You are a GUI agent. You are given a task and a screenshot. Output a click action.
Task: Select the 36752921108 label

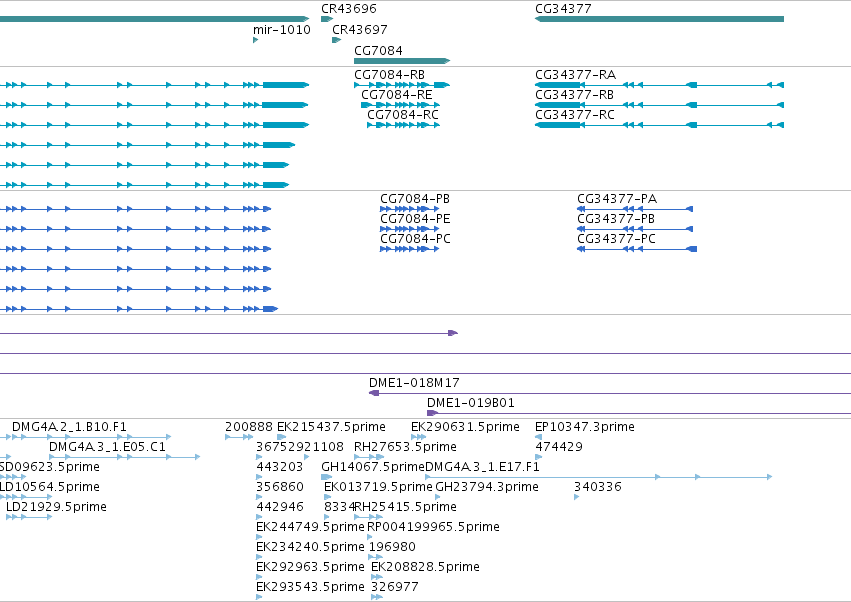300,447
